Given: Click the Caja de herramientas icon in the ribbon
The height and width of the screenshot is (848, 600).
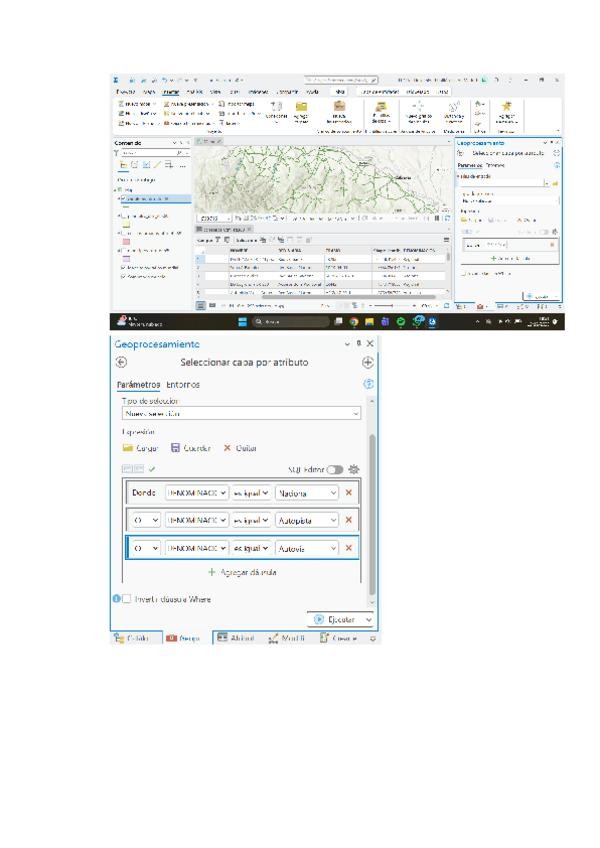Looking at the screenshot, I should click(x=339, y=106).
